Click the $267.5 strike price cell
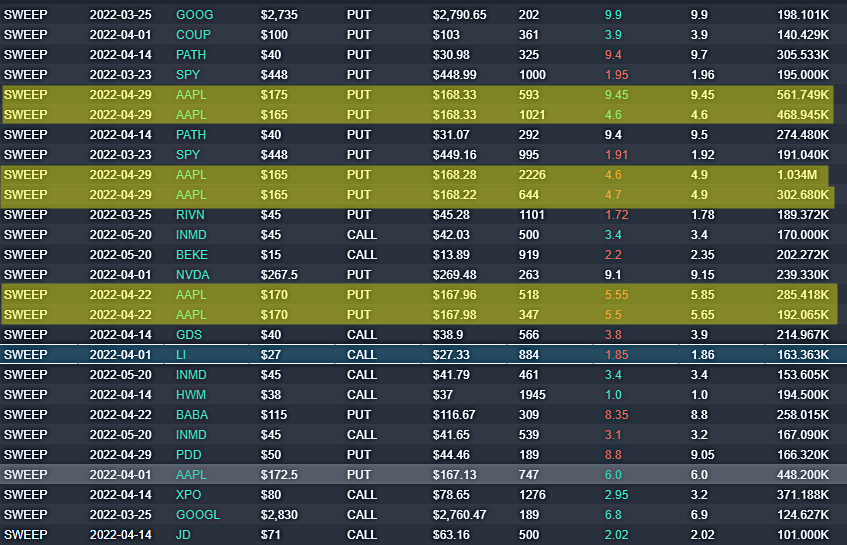 point(279,274)
